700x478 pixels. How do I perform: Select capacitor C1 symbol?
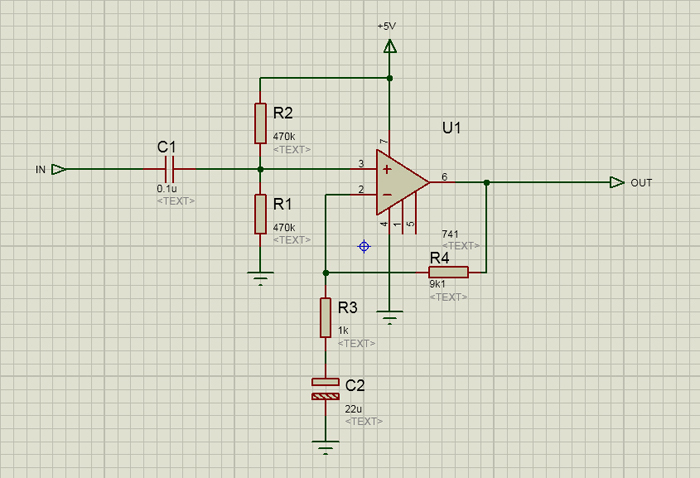click(169, 169)
